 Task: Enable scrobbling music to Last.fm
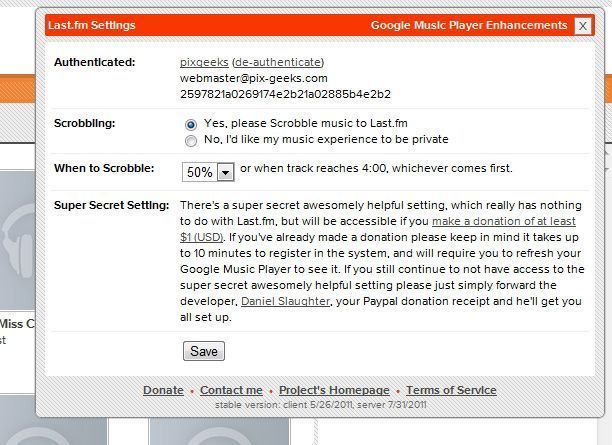point(191,124)
